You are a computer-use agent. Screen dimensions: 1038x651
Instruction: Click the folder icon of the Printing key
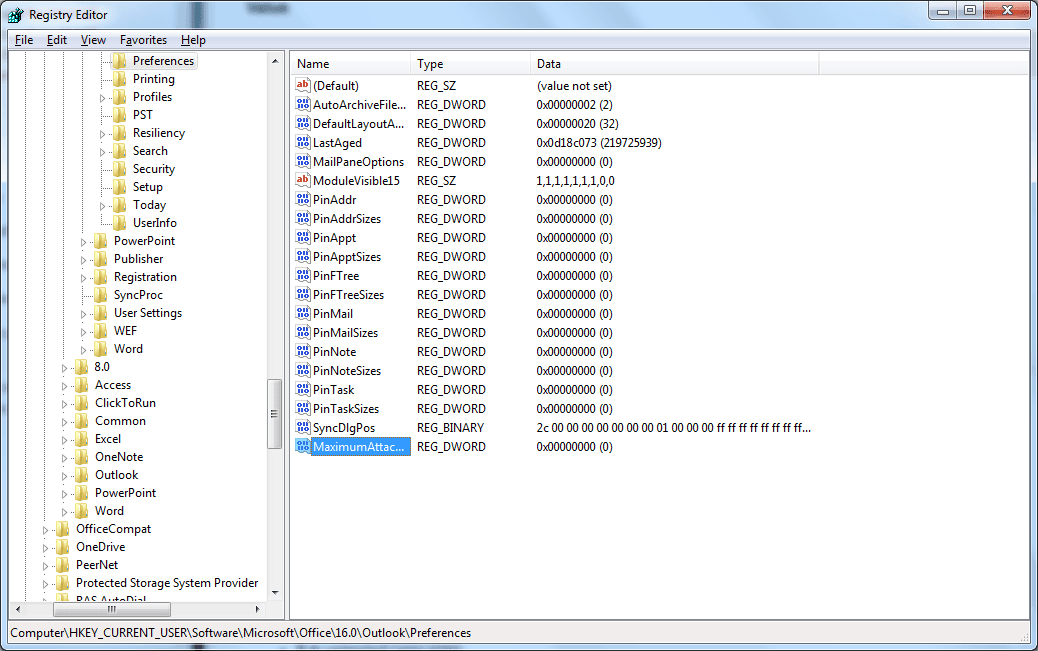[119, 79]
